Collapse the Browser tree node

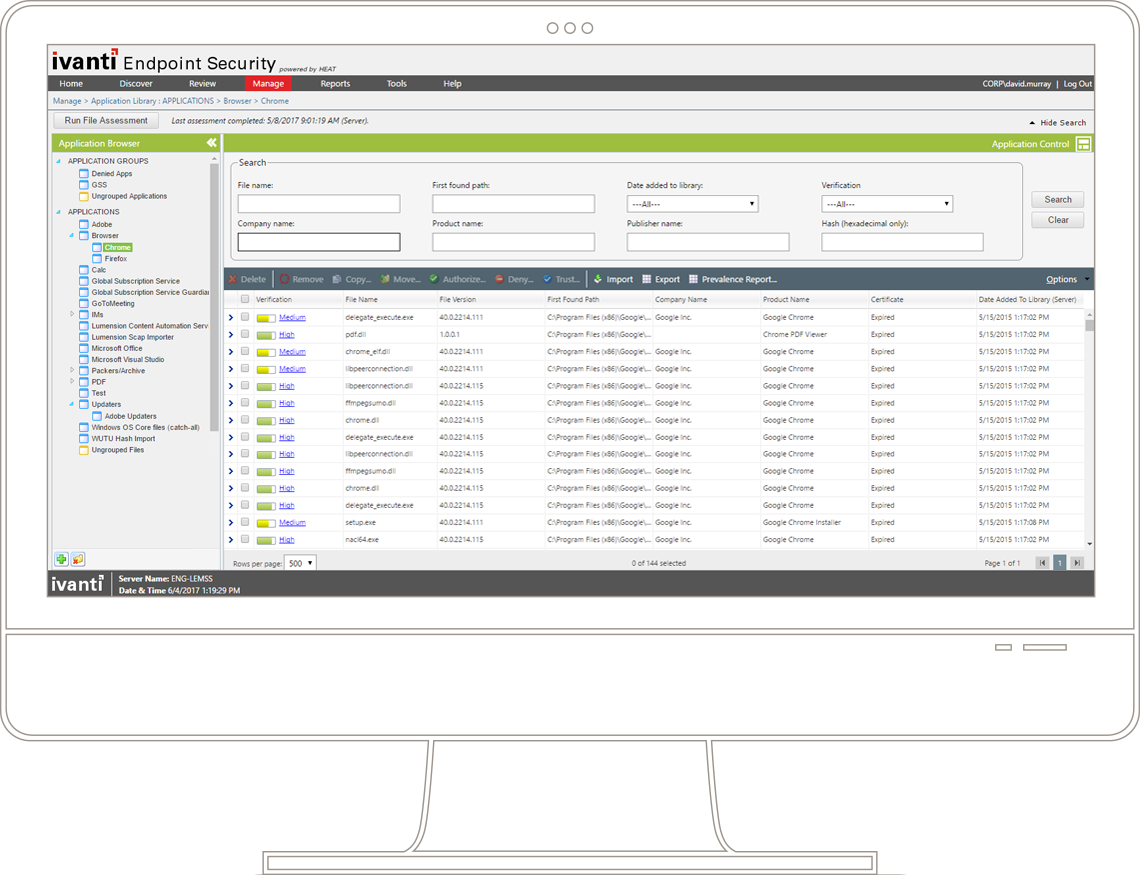[x=71, y=235]
